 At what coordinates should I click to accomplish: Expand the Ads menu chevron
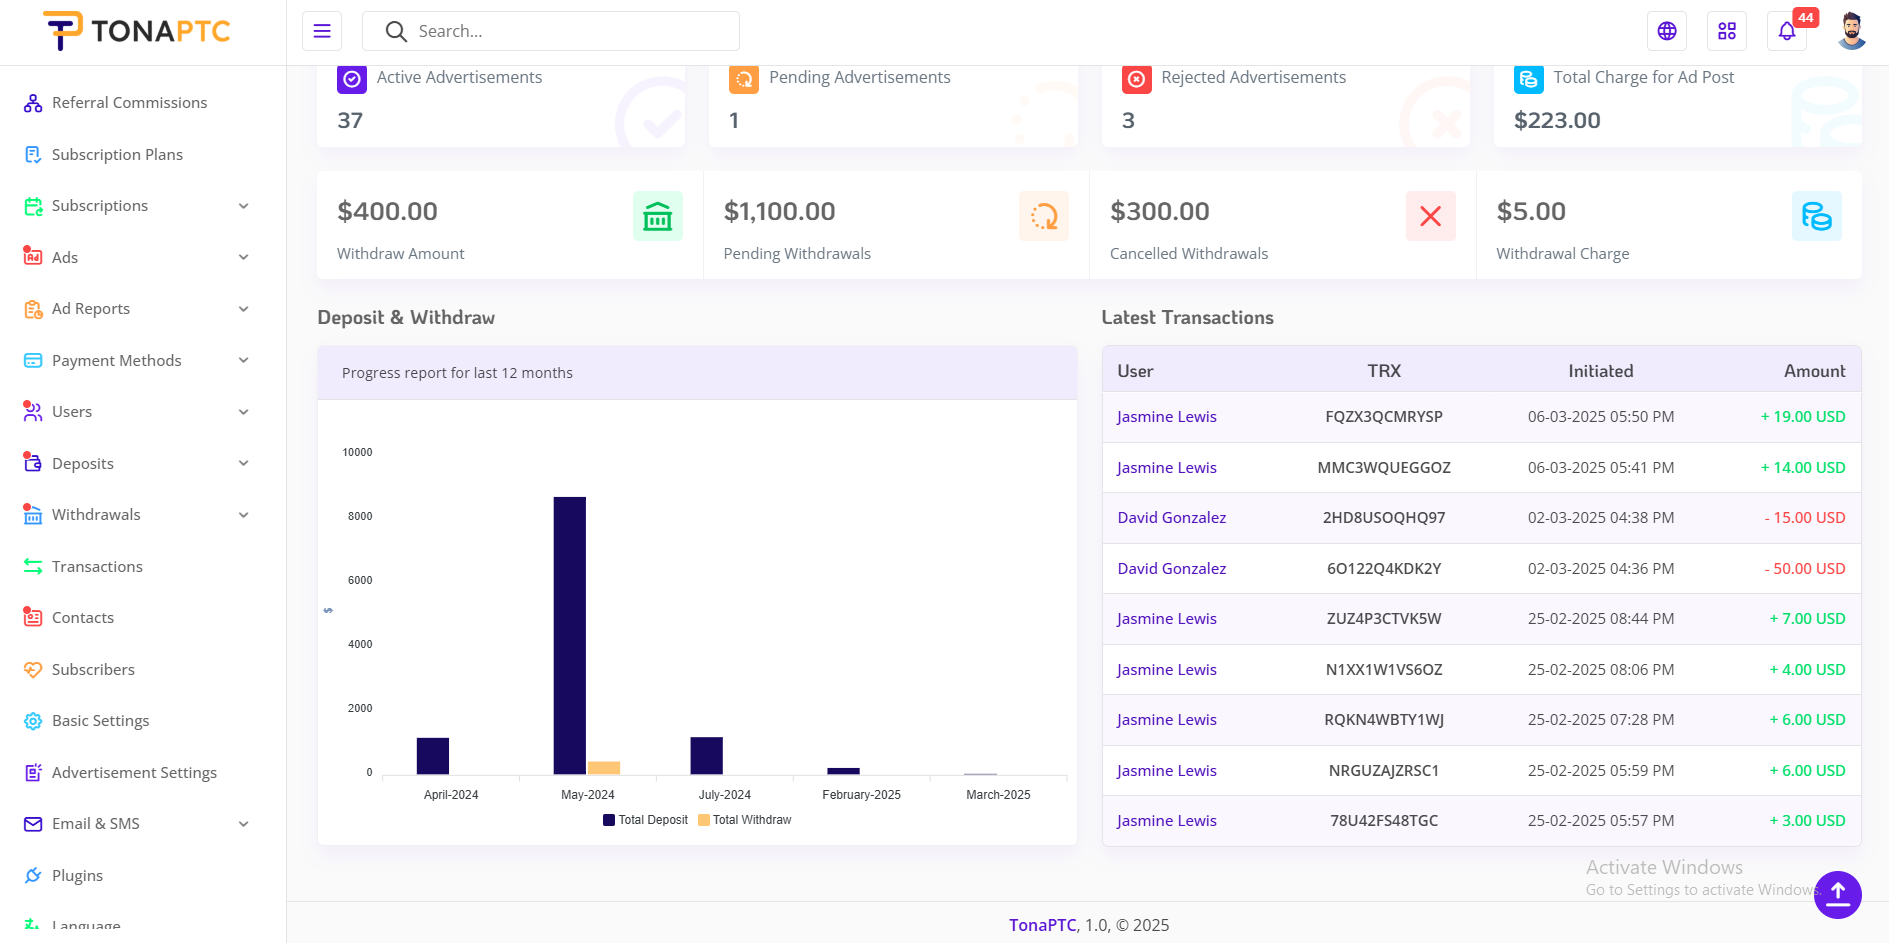pos(243,258)
